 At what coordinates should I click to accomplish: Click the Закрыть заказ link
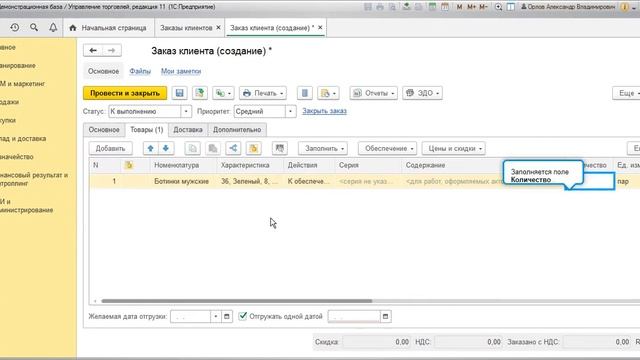click(x=324, y=111)
